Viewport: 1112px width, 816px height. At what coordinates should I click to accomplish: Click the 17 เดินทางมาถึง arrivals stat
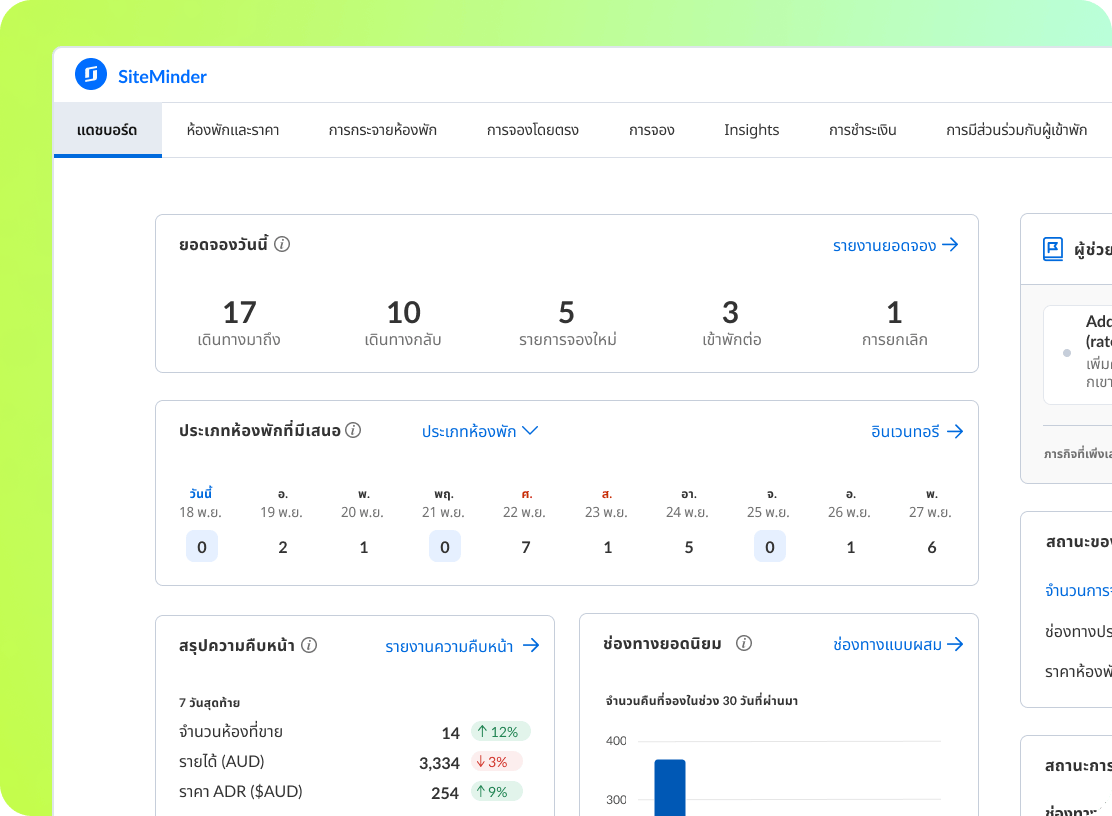(239, 324)
